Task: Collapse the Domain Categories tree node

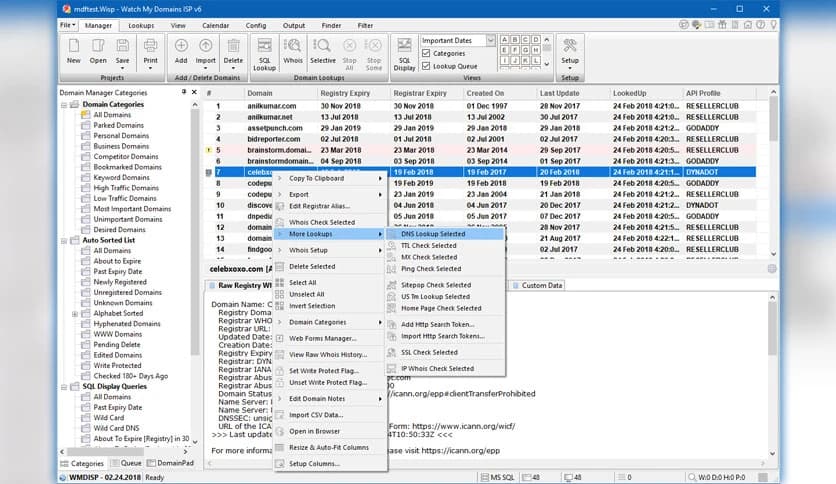Action: click(64, 104)
